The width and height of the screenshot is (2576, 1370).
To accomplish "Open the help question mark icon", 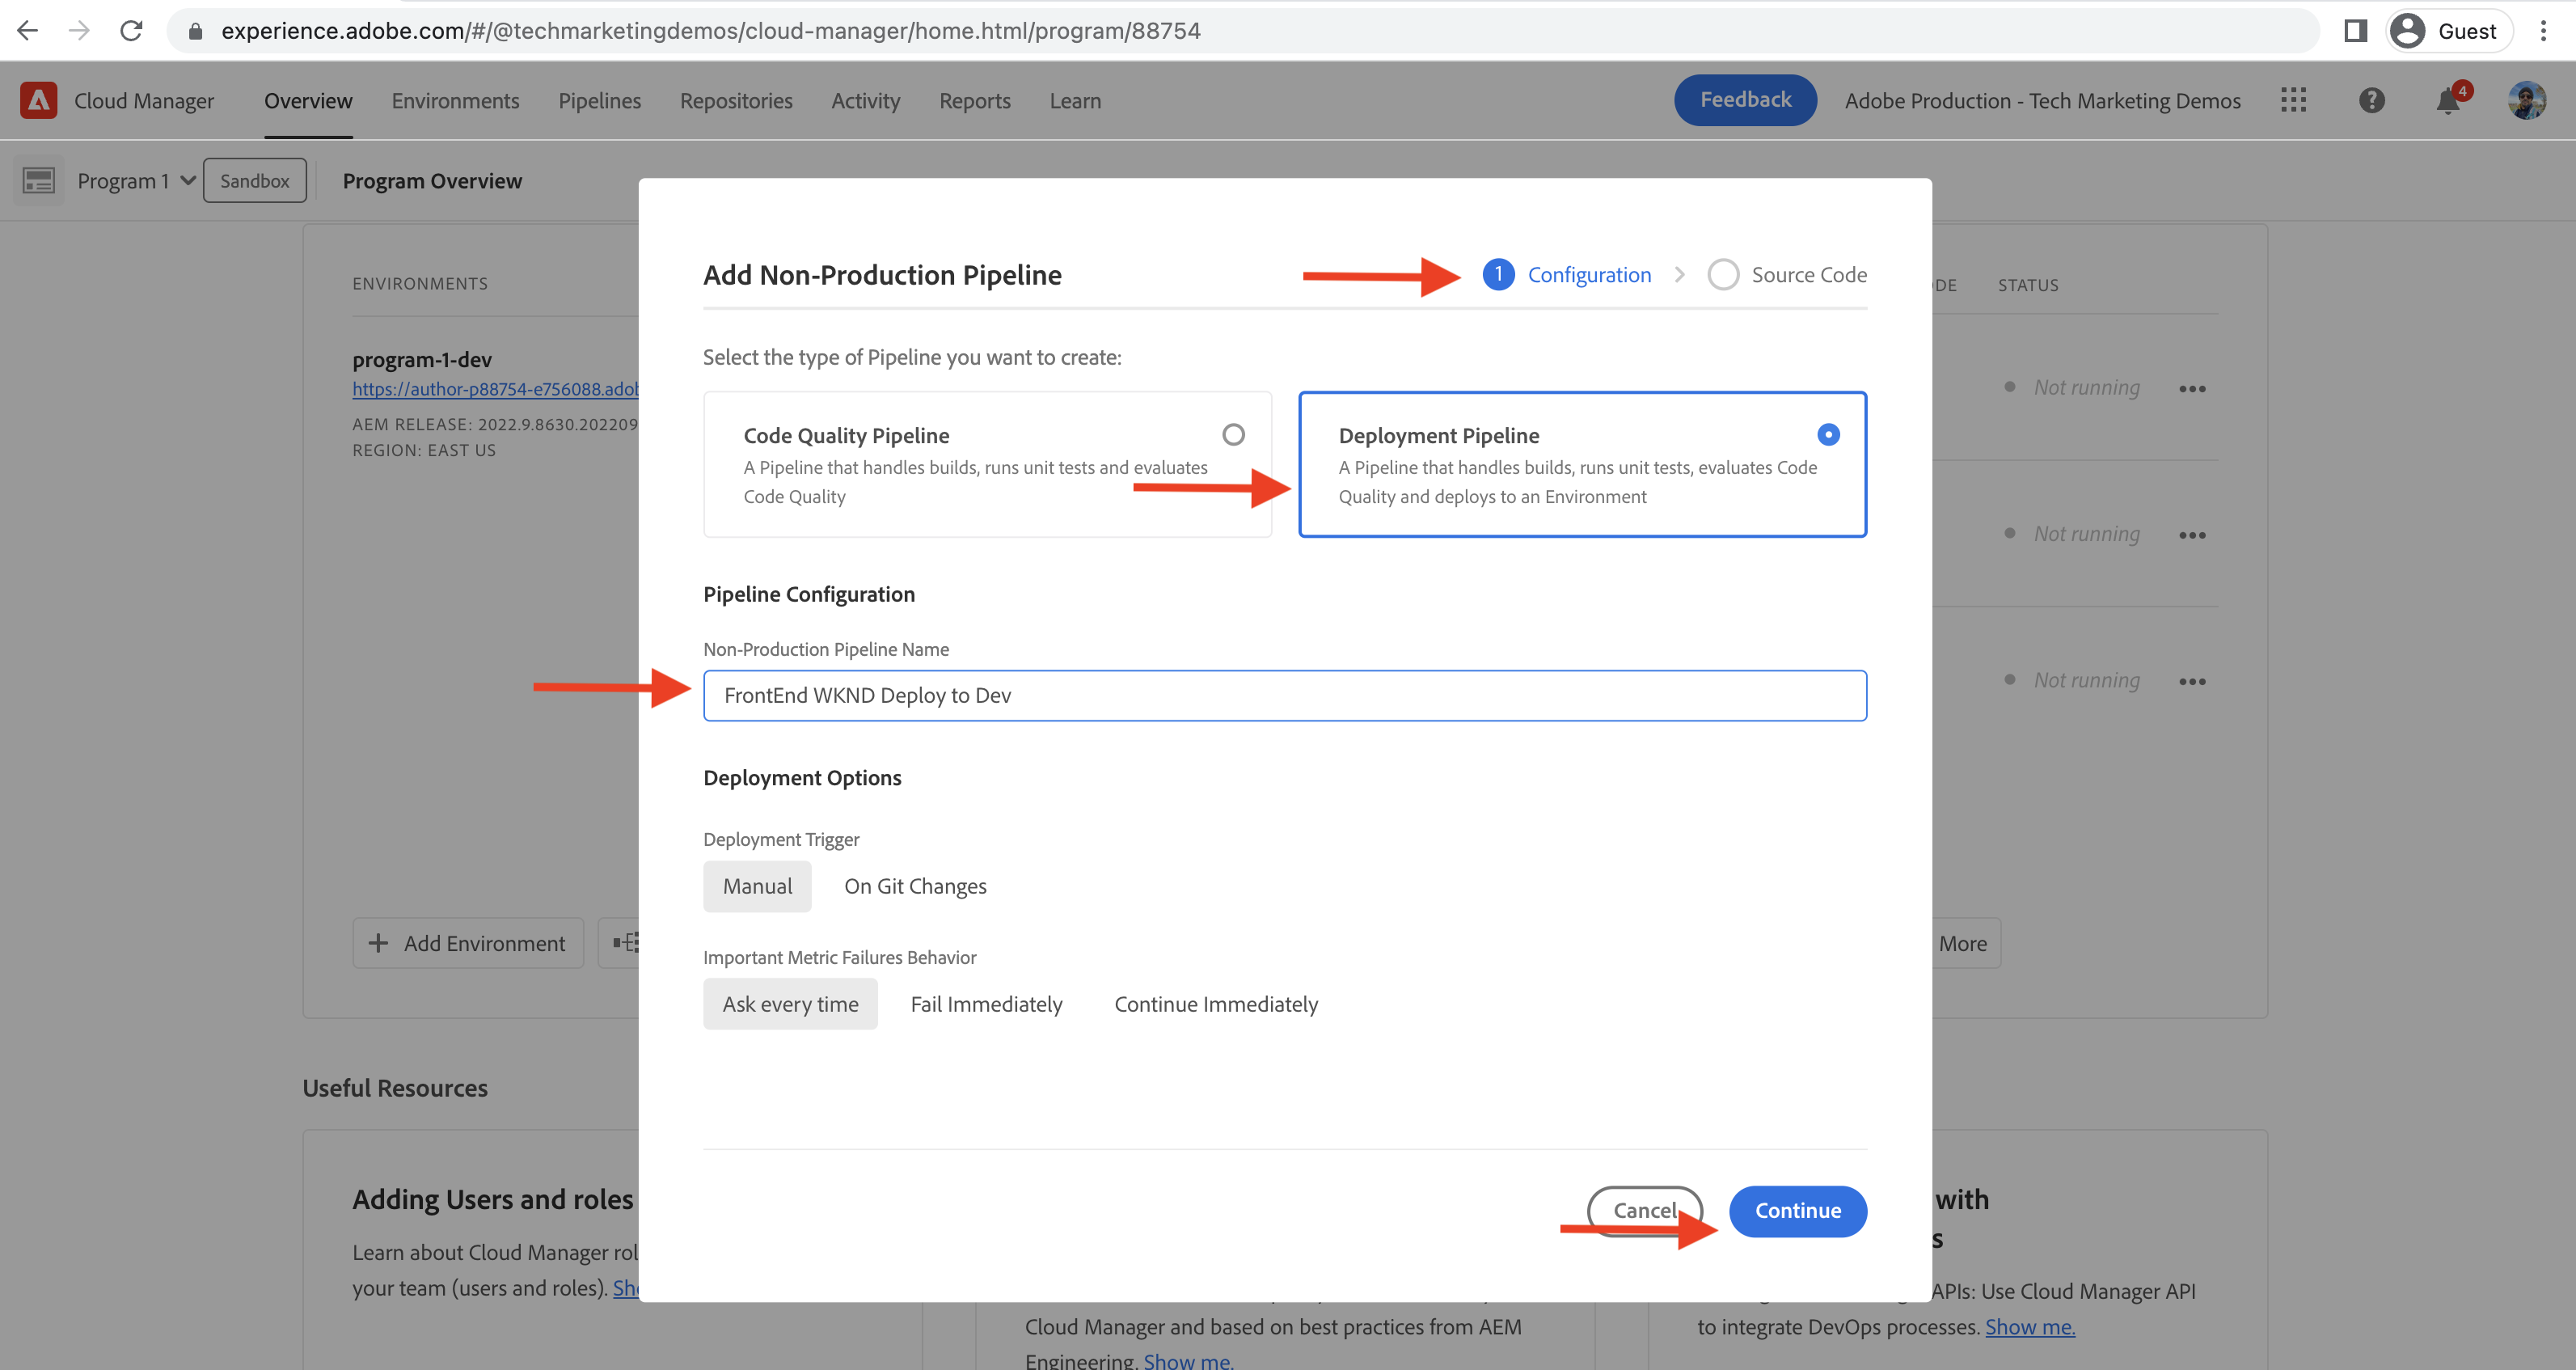I will click(2371, 100).
